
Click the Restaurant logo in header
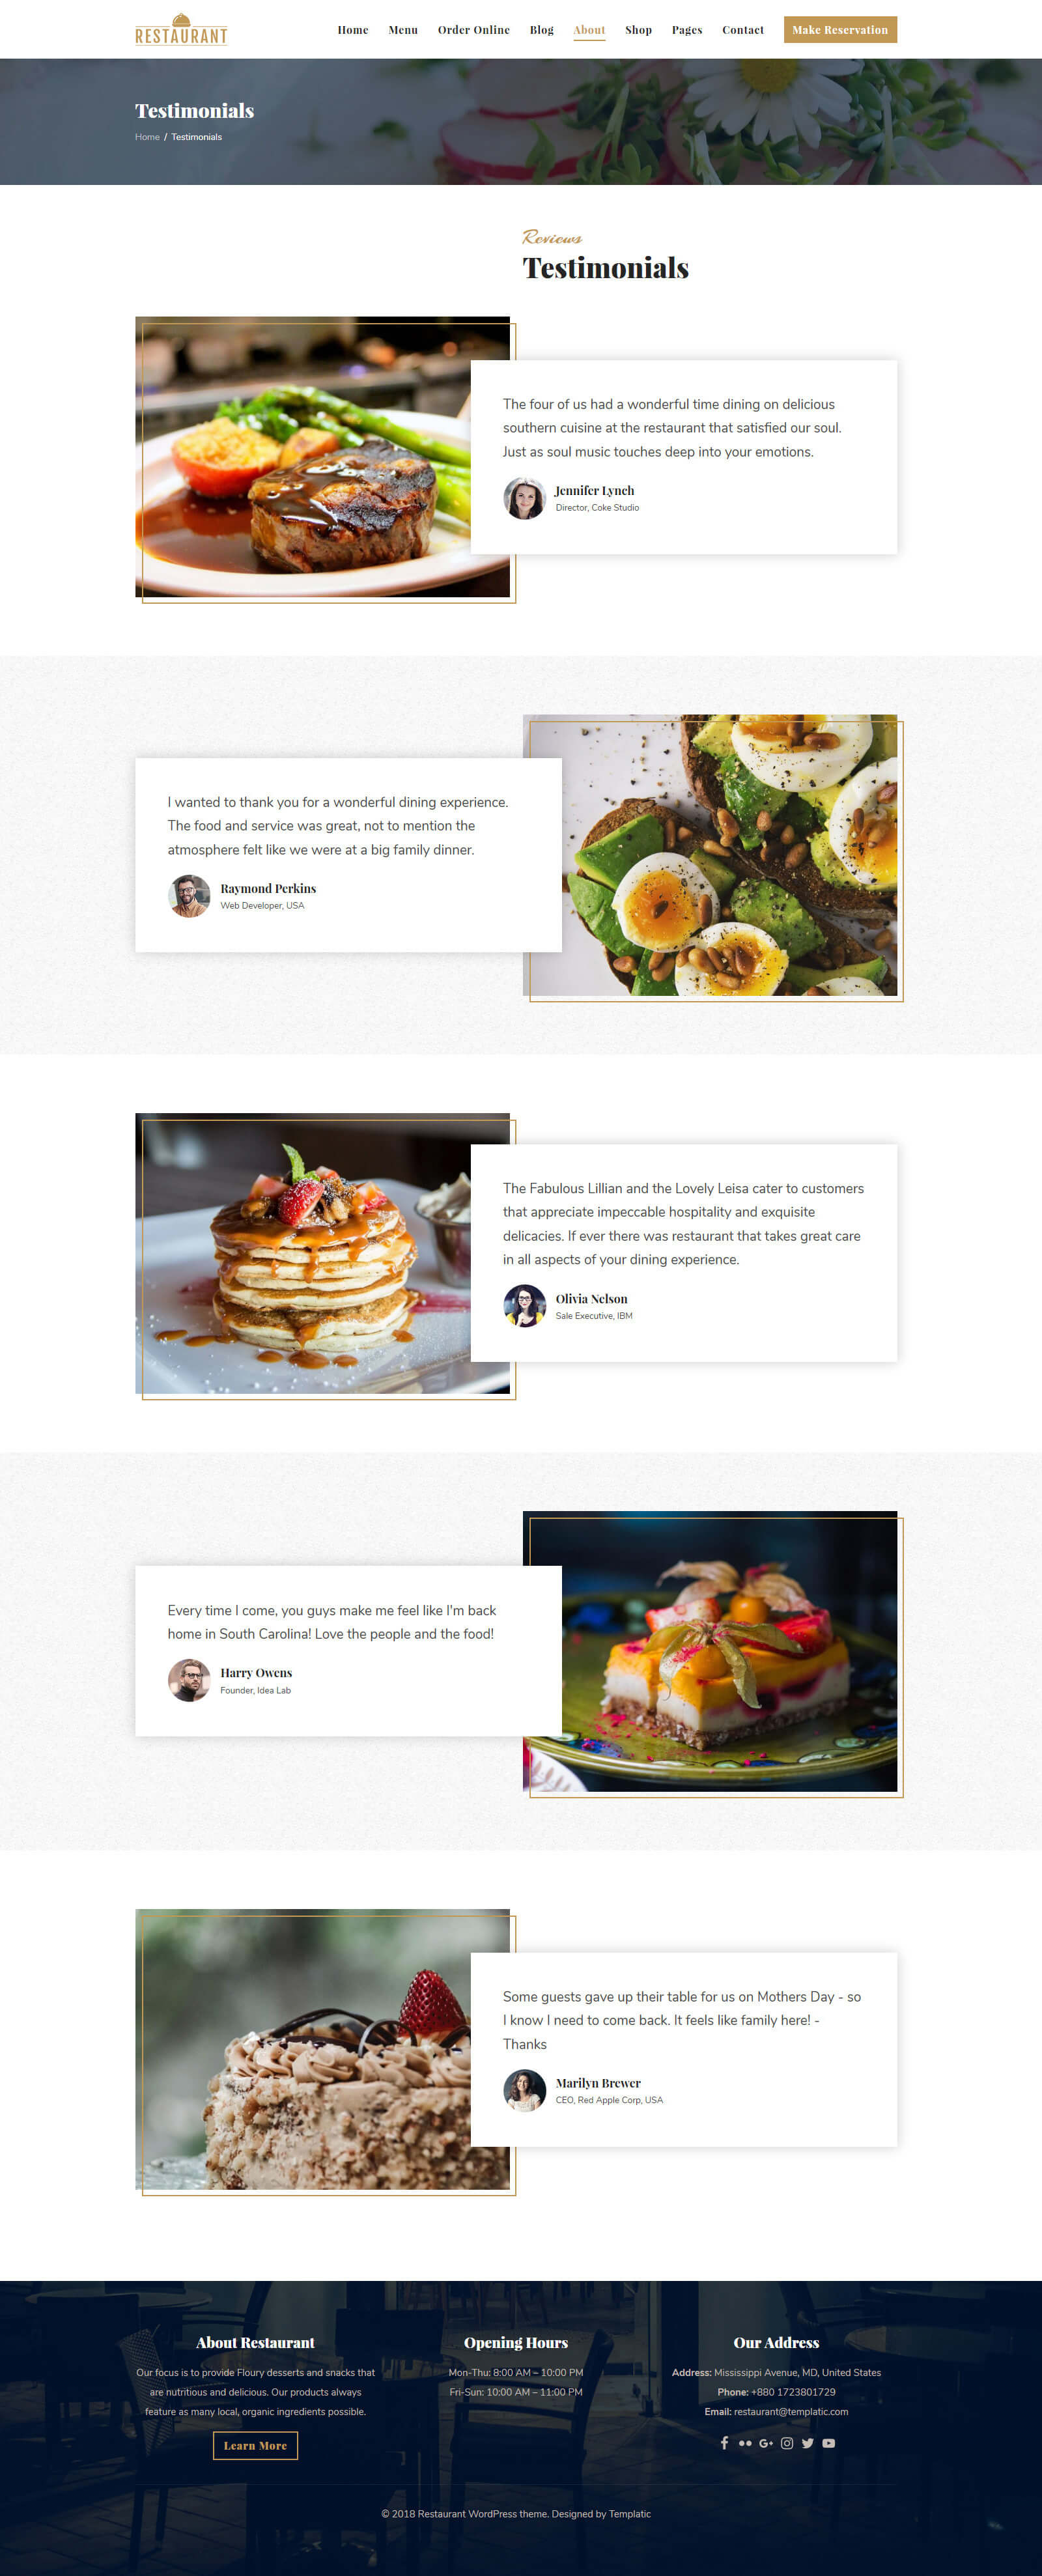pos(181,29)
